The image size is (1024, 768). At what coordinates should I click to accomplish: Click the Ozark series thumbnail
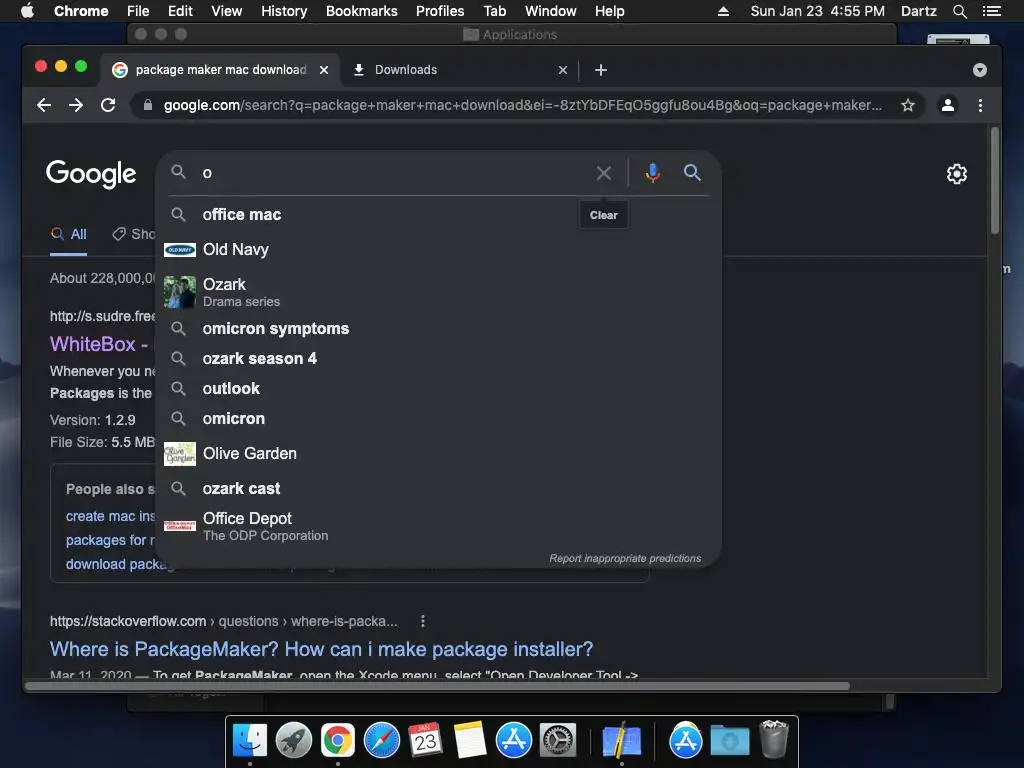pos(180,292)
